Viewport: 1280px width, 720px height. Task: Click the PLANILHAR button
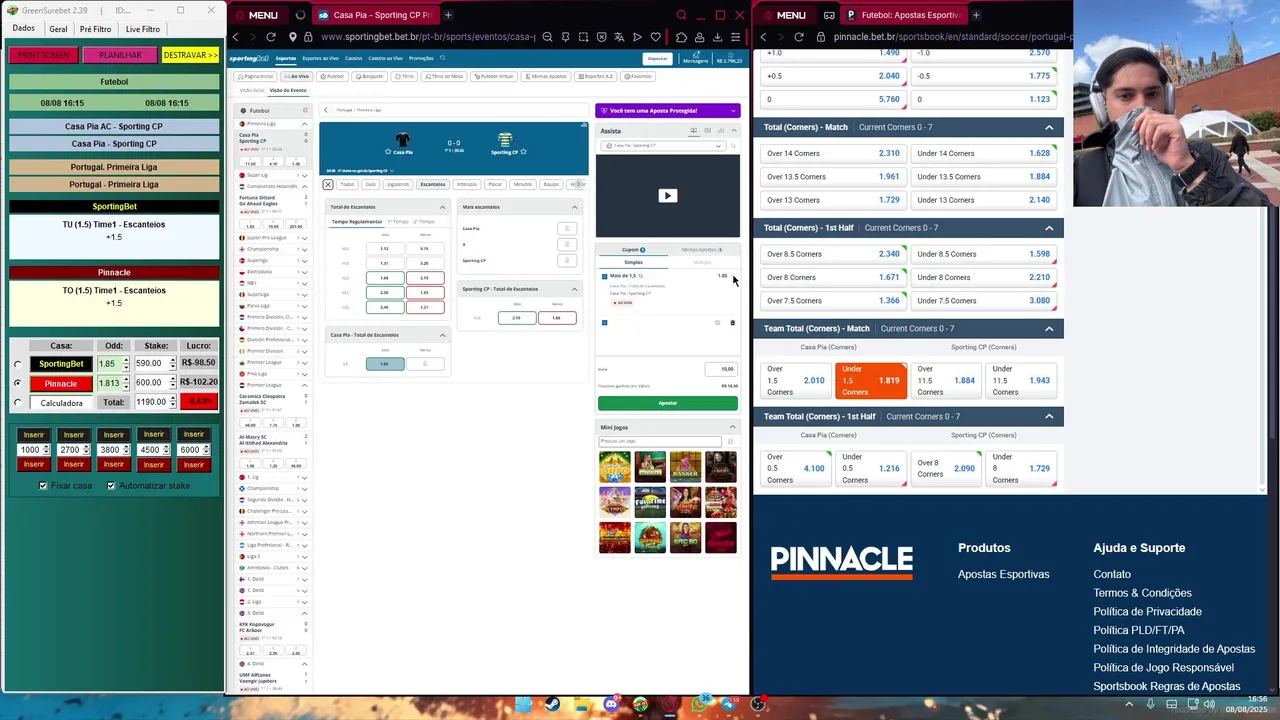[120, 55]
